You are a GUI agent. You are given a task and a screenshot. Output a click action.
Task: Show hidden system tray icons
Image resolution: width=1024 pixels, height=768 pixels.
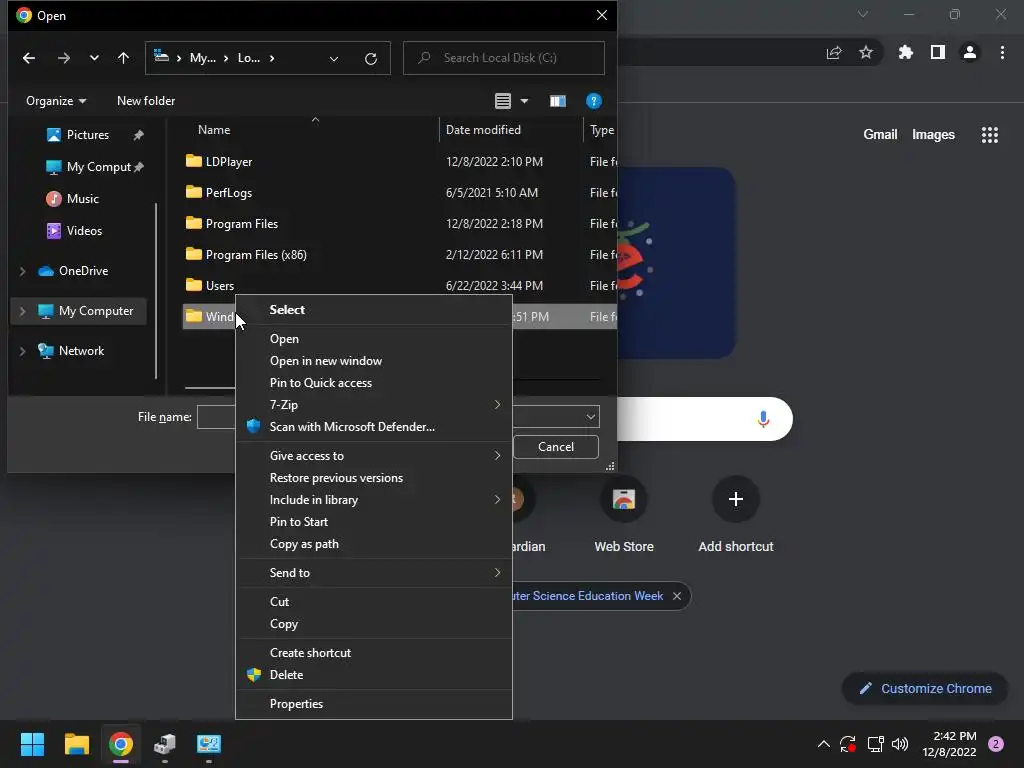[x=824, y=744]
